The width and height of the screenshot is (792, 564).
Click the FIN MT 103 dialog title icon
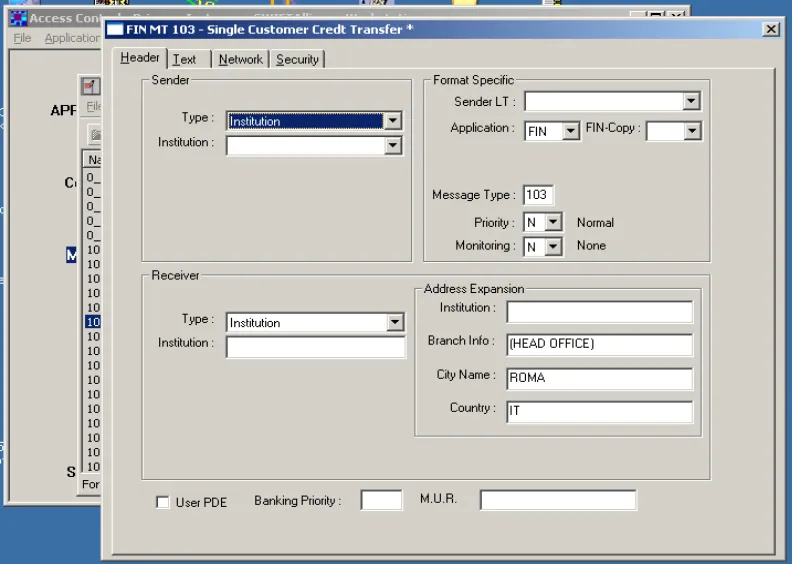click(115, 30)
